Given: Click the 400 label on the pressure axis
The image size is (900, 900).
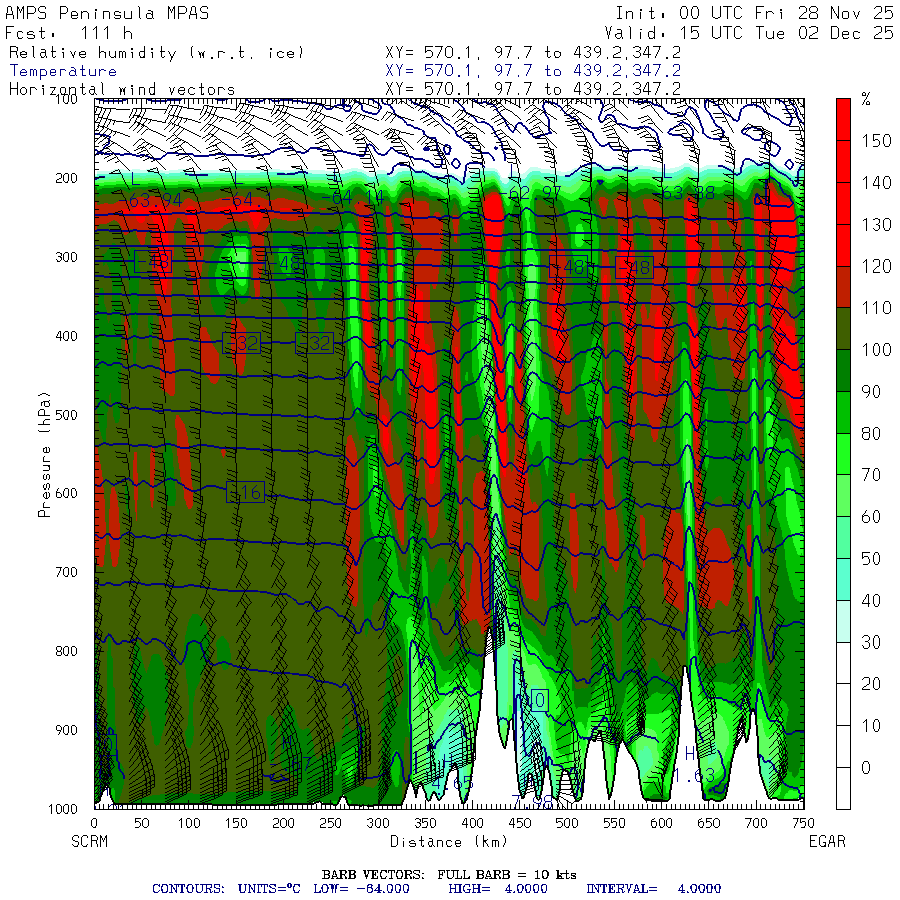Looking at the screenshot, I should tap(67, 336).
